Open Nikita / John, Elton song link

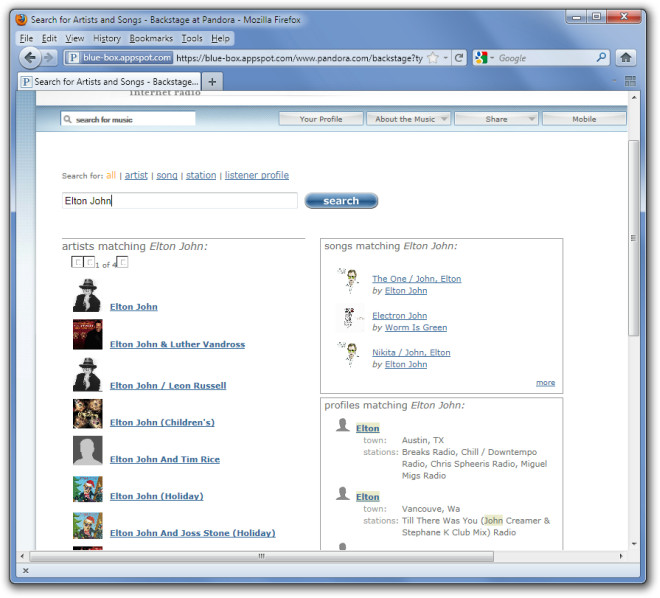pos(411,352)
